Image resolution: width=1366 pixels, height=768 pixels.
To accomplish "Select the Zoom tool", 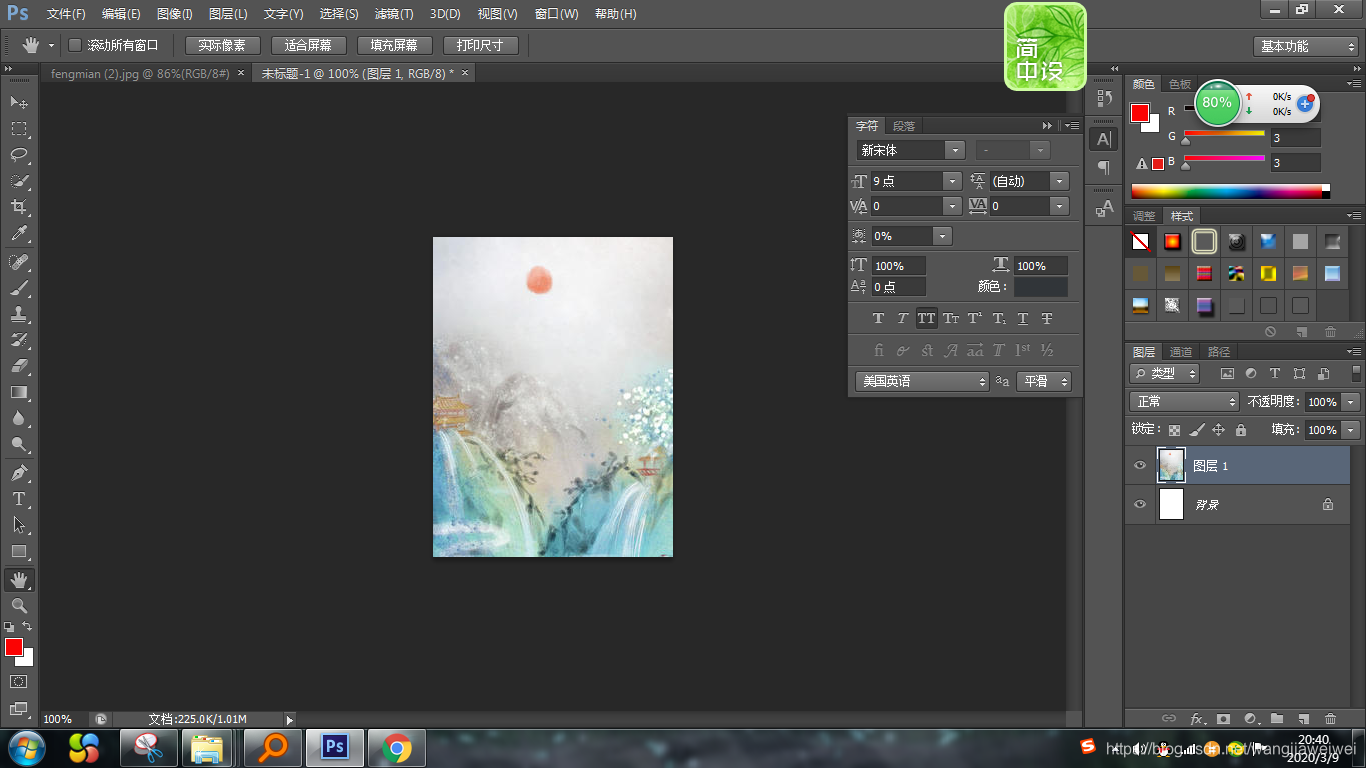I will tap(19, 606).
